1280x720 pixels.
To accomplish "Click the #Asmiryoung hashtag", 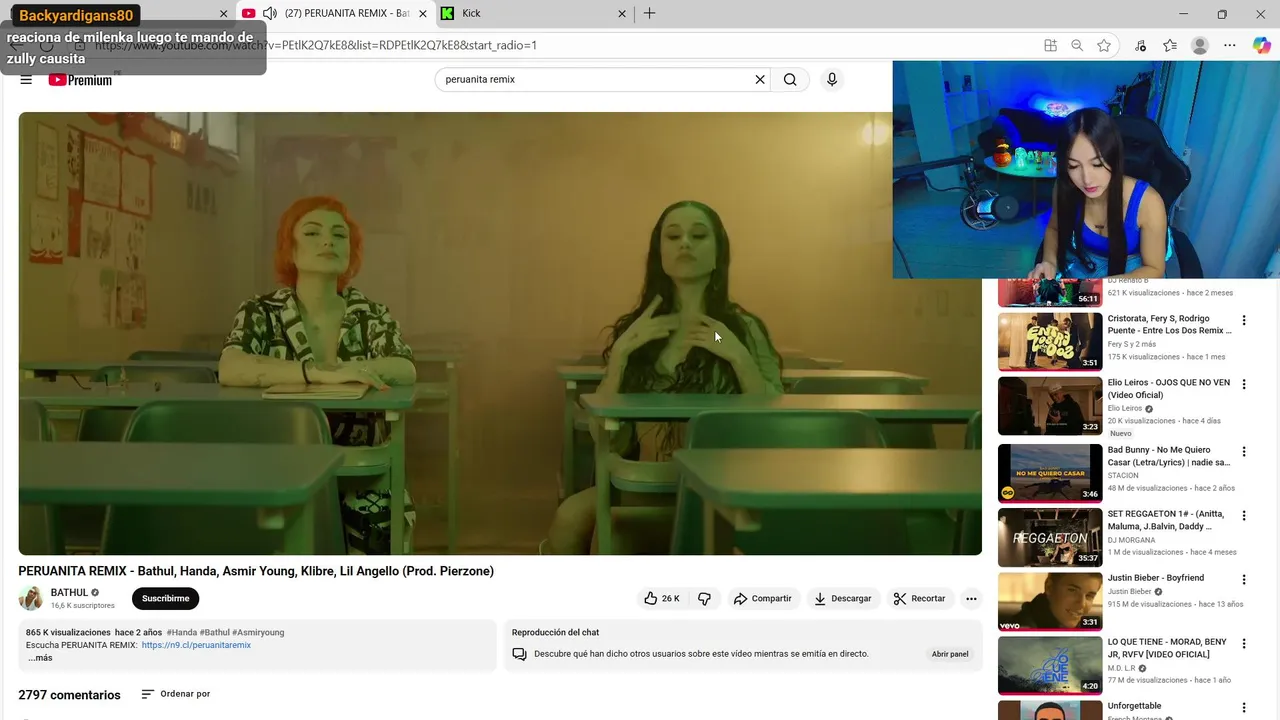I will 258,633.
